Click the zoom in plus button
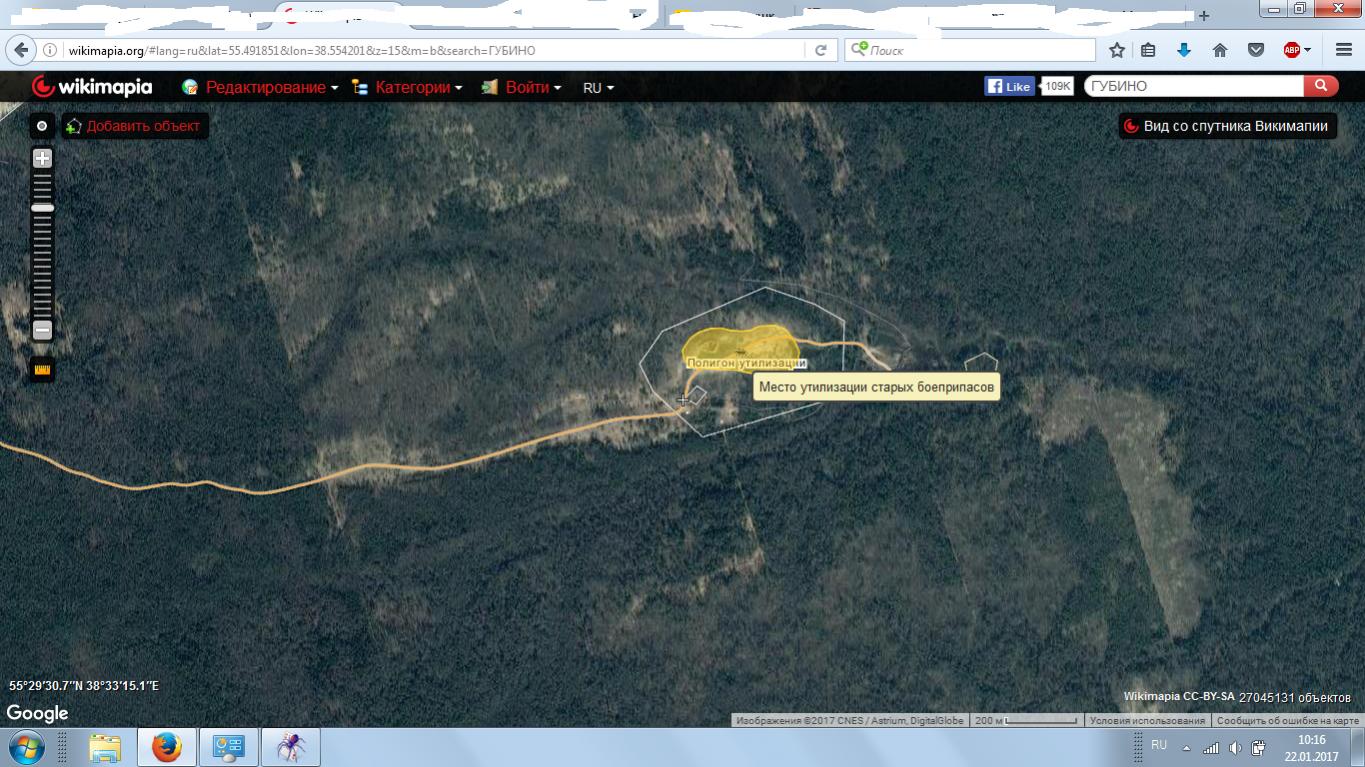 pos(42,158)
